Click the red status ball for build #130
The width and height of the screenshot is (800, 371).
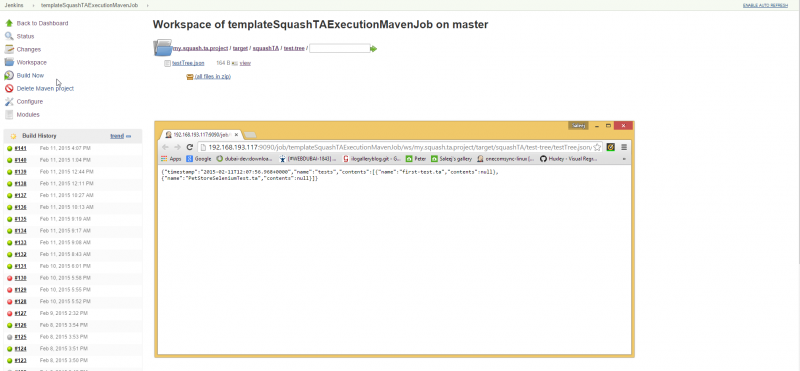pos(10,278)
